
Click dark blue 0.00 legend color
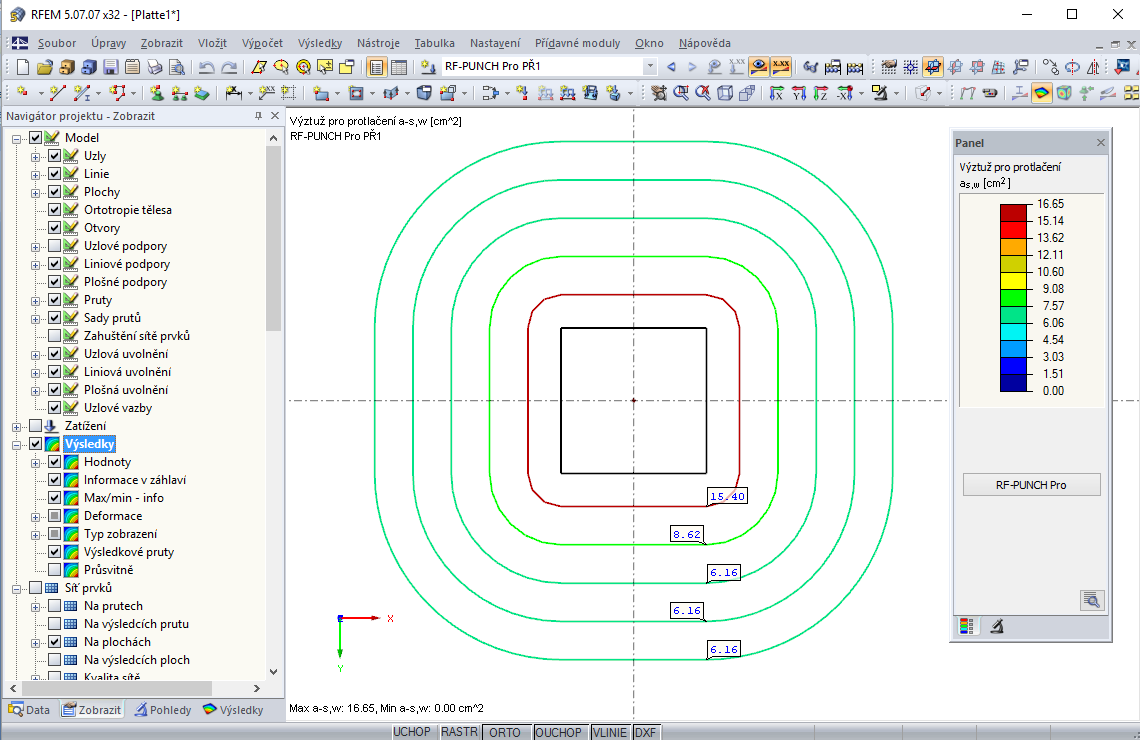pos(1013,382)
